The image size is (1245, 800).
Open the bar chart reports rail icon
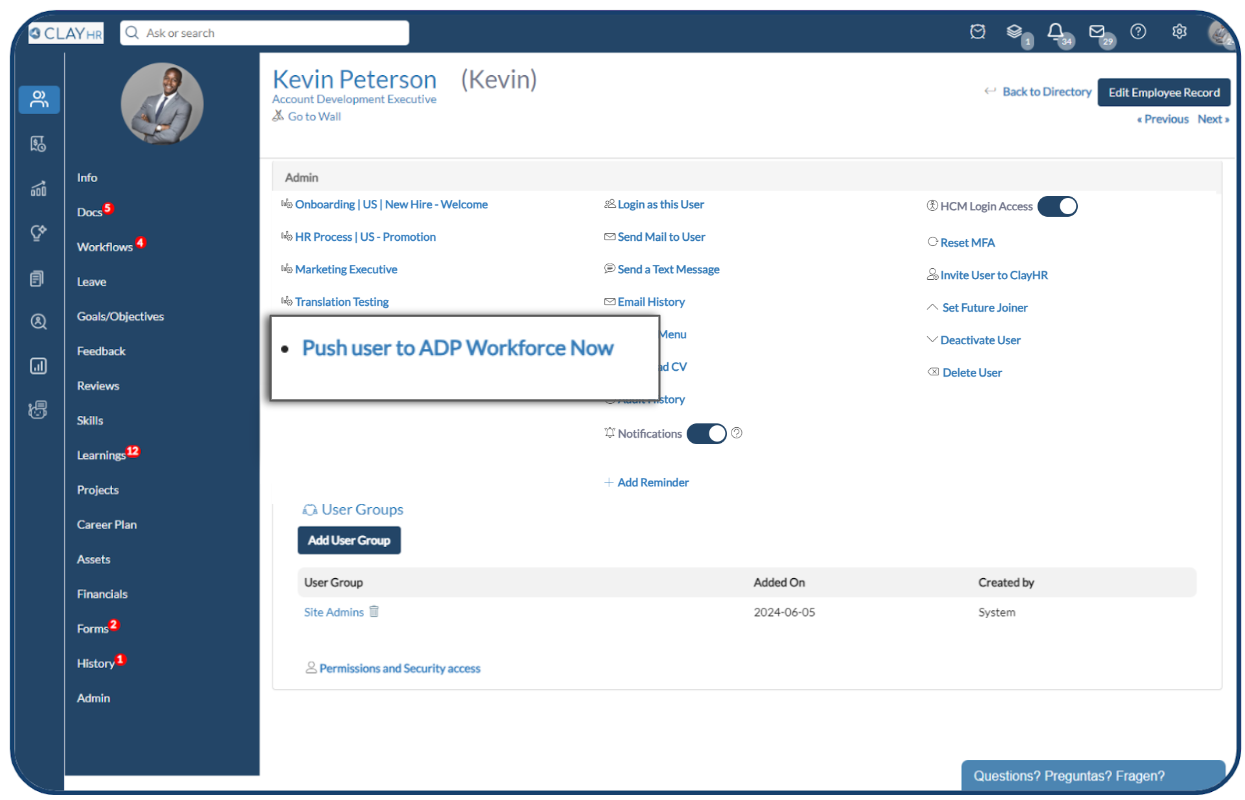pyautogui.click(x=38, y=366)
